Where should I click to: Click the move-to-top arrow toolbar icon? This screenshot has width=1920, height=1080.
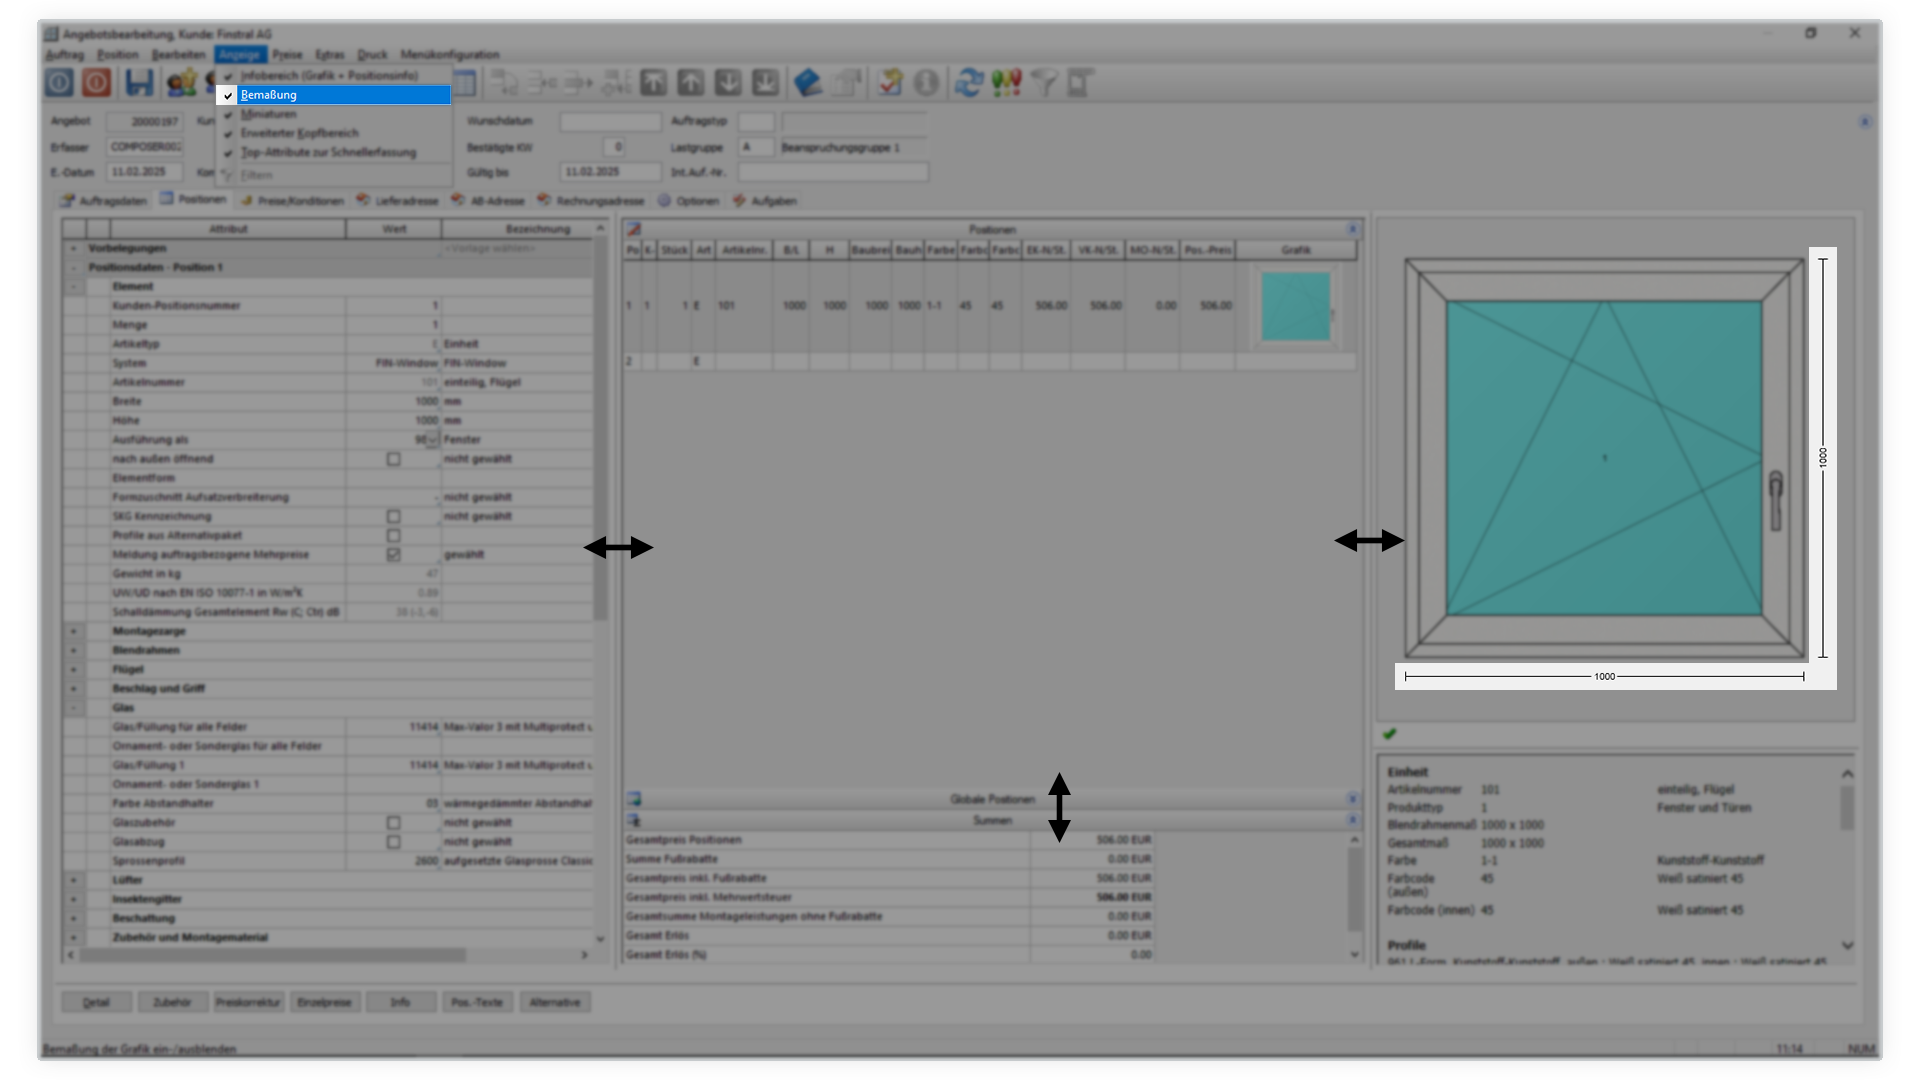(653, 83)
